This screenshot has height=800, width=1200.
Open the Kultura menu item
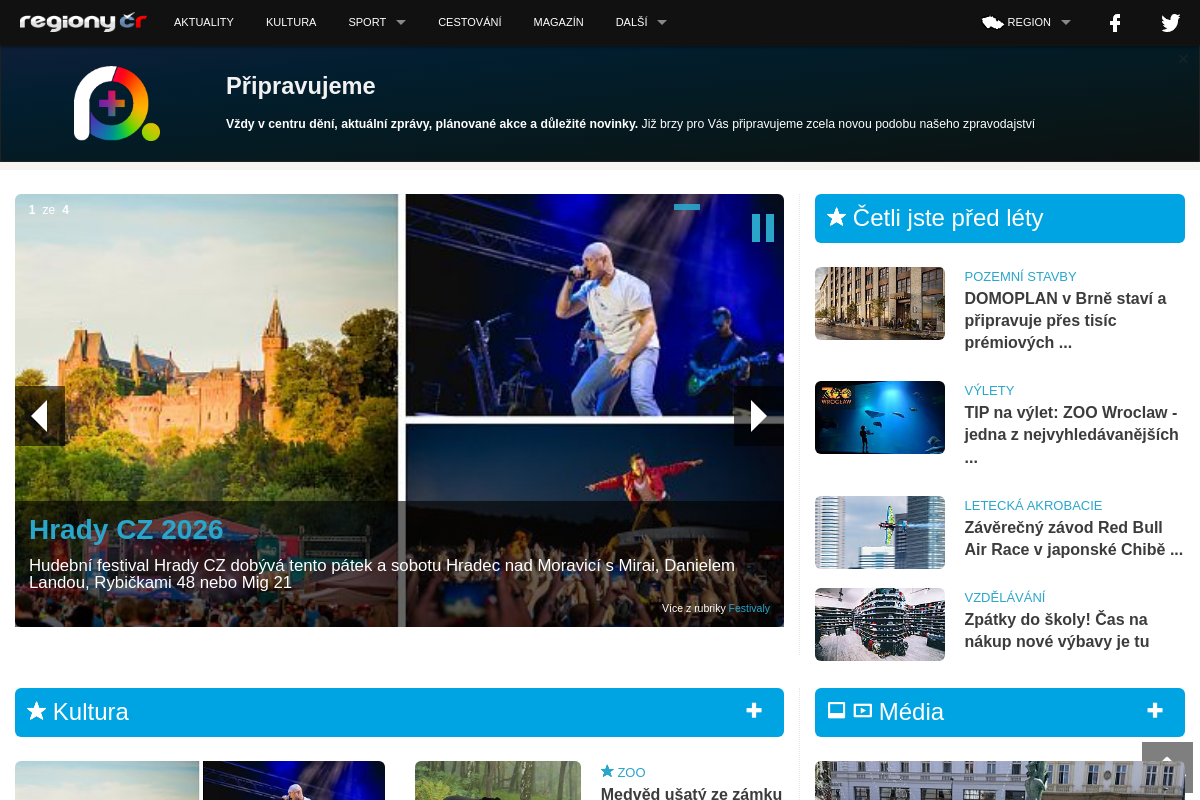[291, 22]
